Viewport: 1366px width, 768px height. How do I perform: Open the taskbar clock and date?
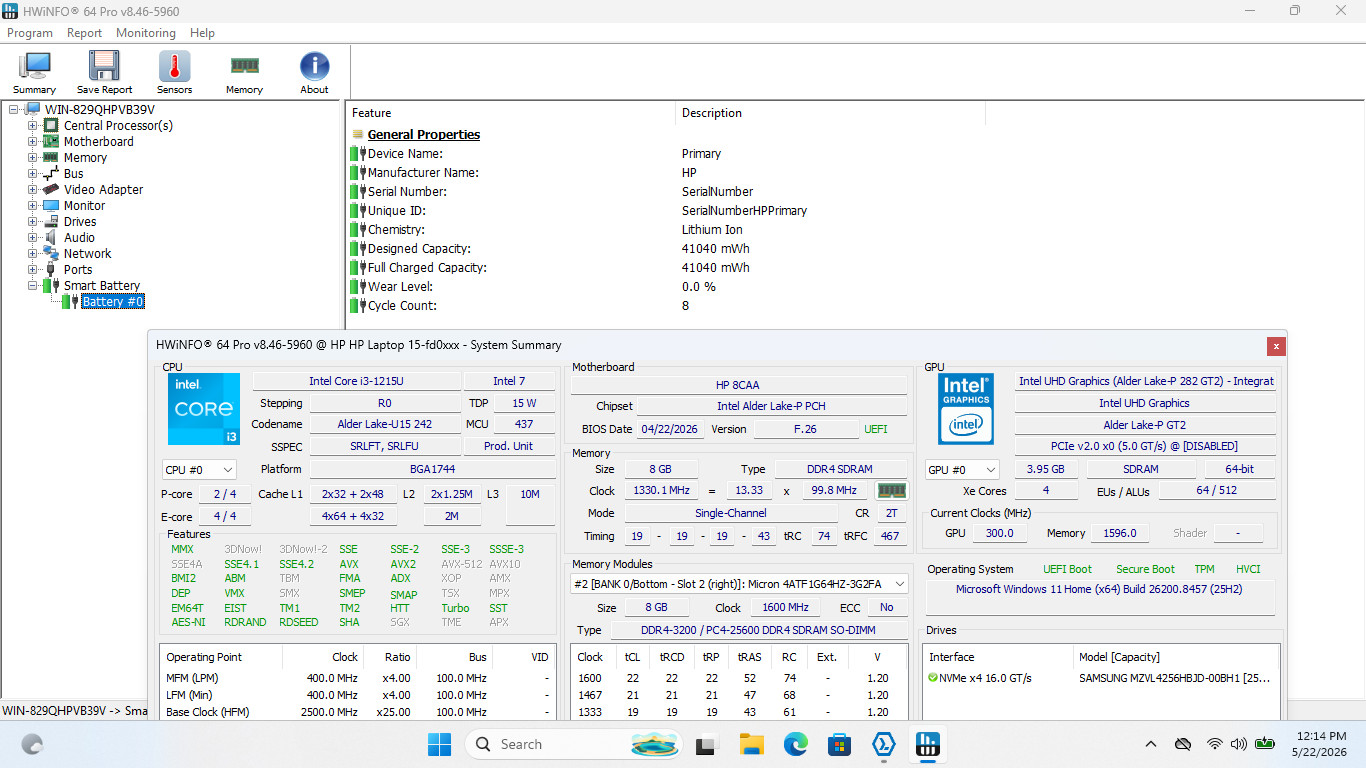click(1319, 744)
